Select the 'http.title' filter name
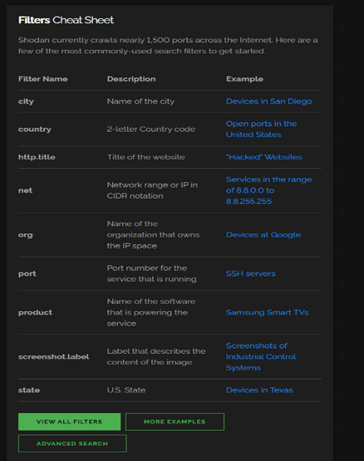Image resolution: width=364 pixels, height=461 pixels. click(x=37, y=157)
